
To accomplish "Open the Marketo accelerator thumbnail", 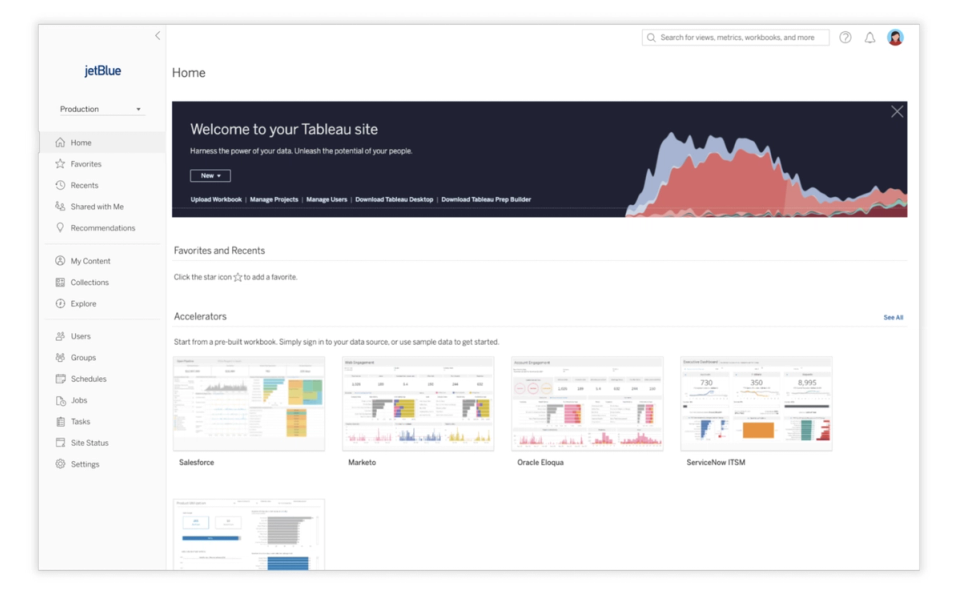I will coord(418,404).
